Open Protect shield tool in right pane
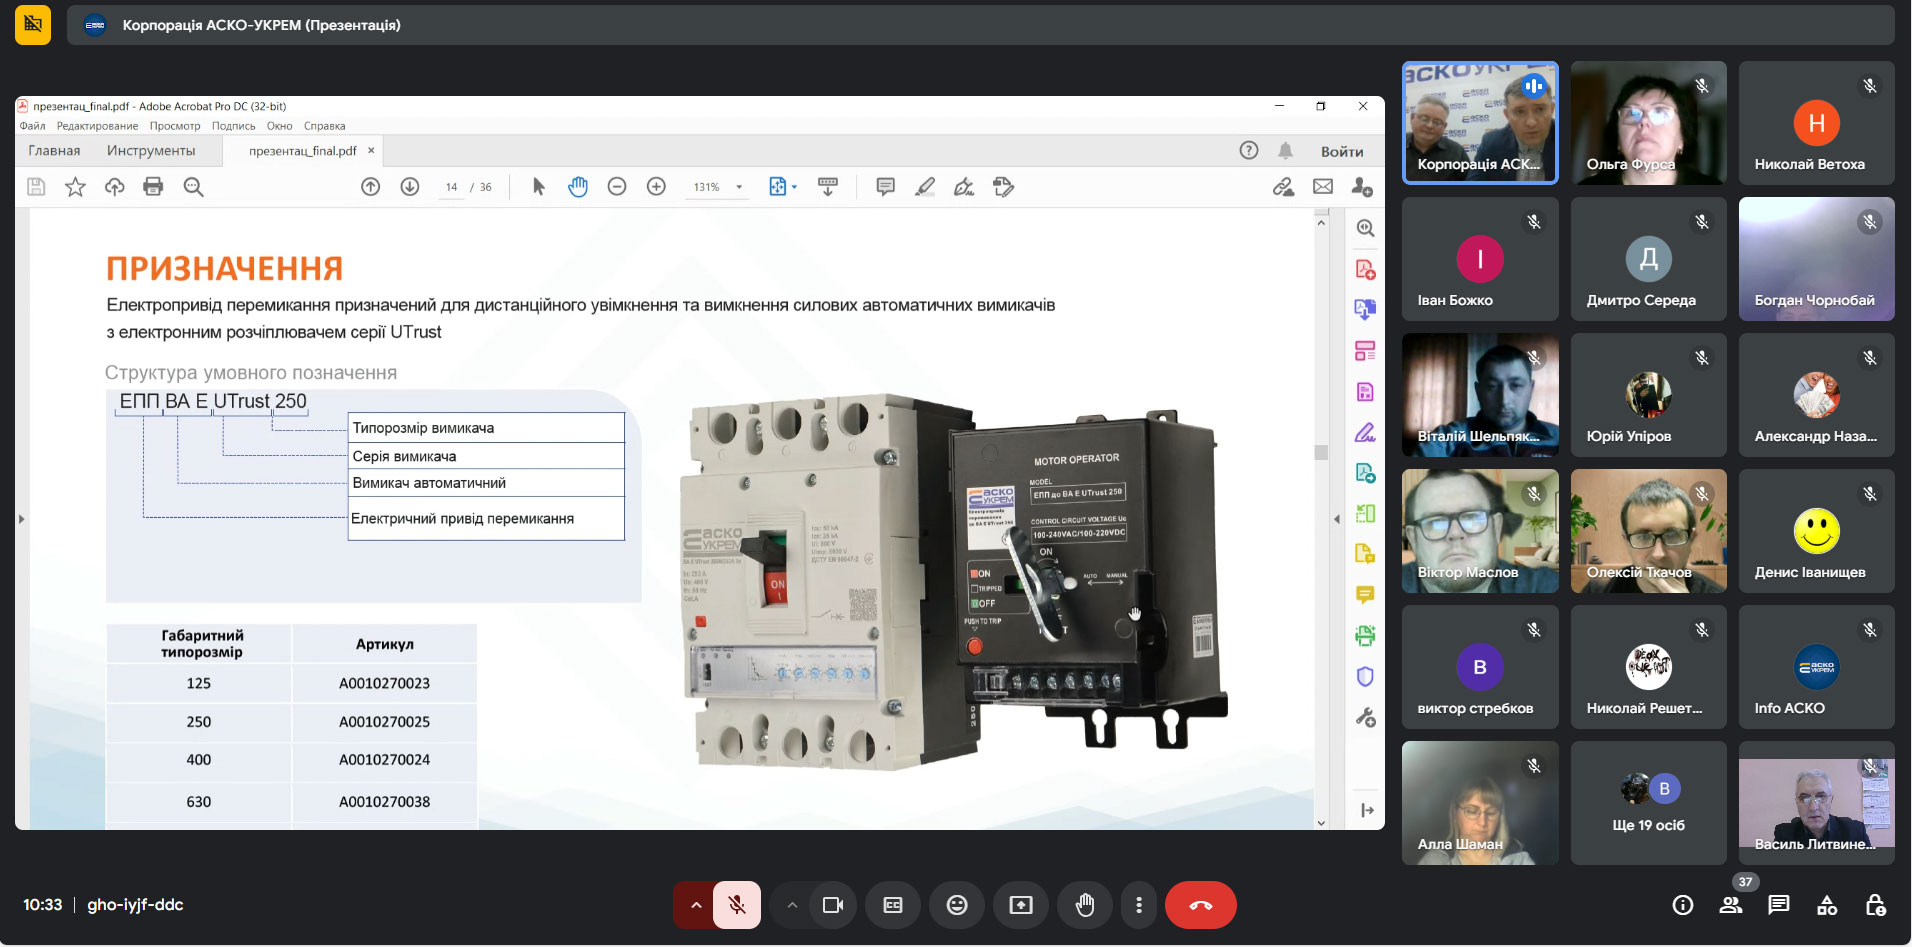 pos(1365,677)
